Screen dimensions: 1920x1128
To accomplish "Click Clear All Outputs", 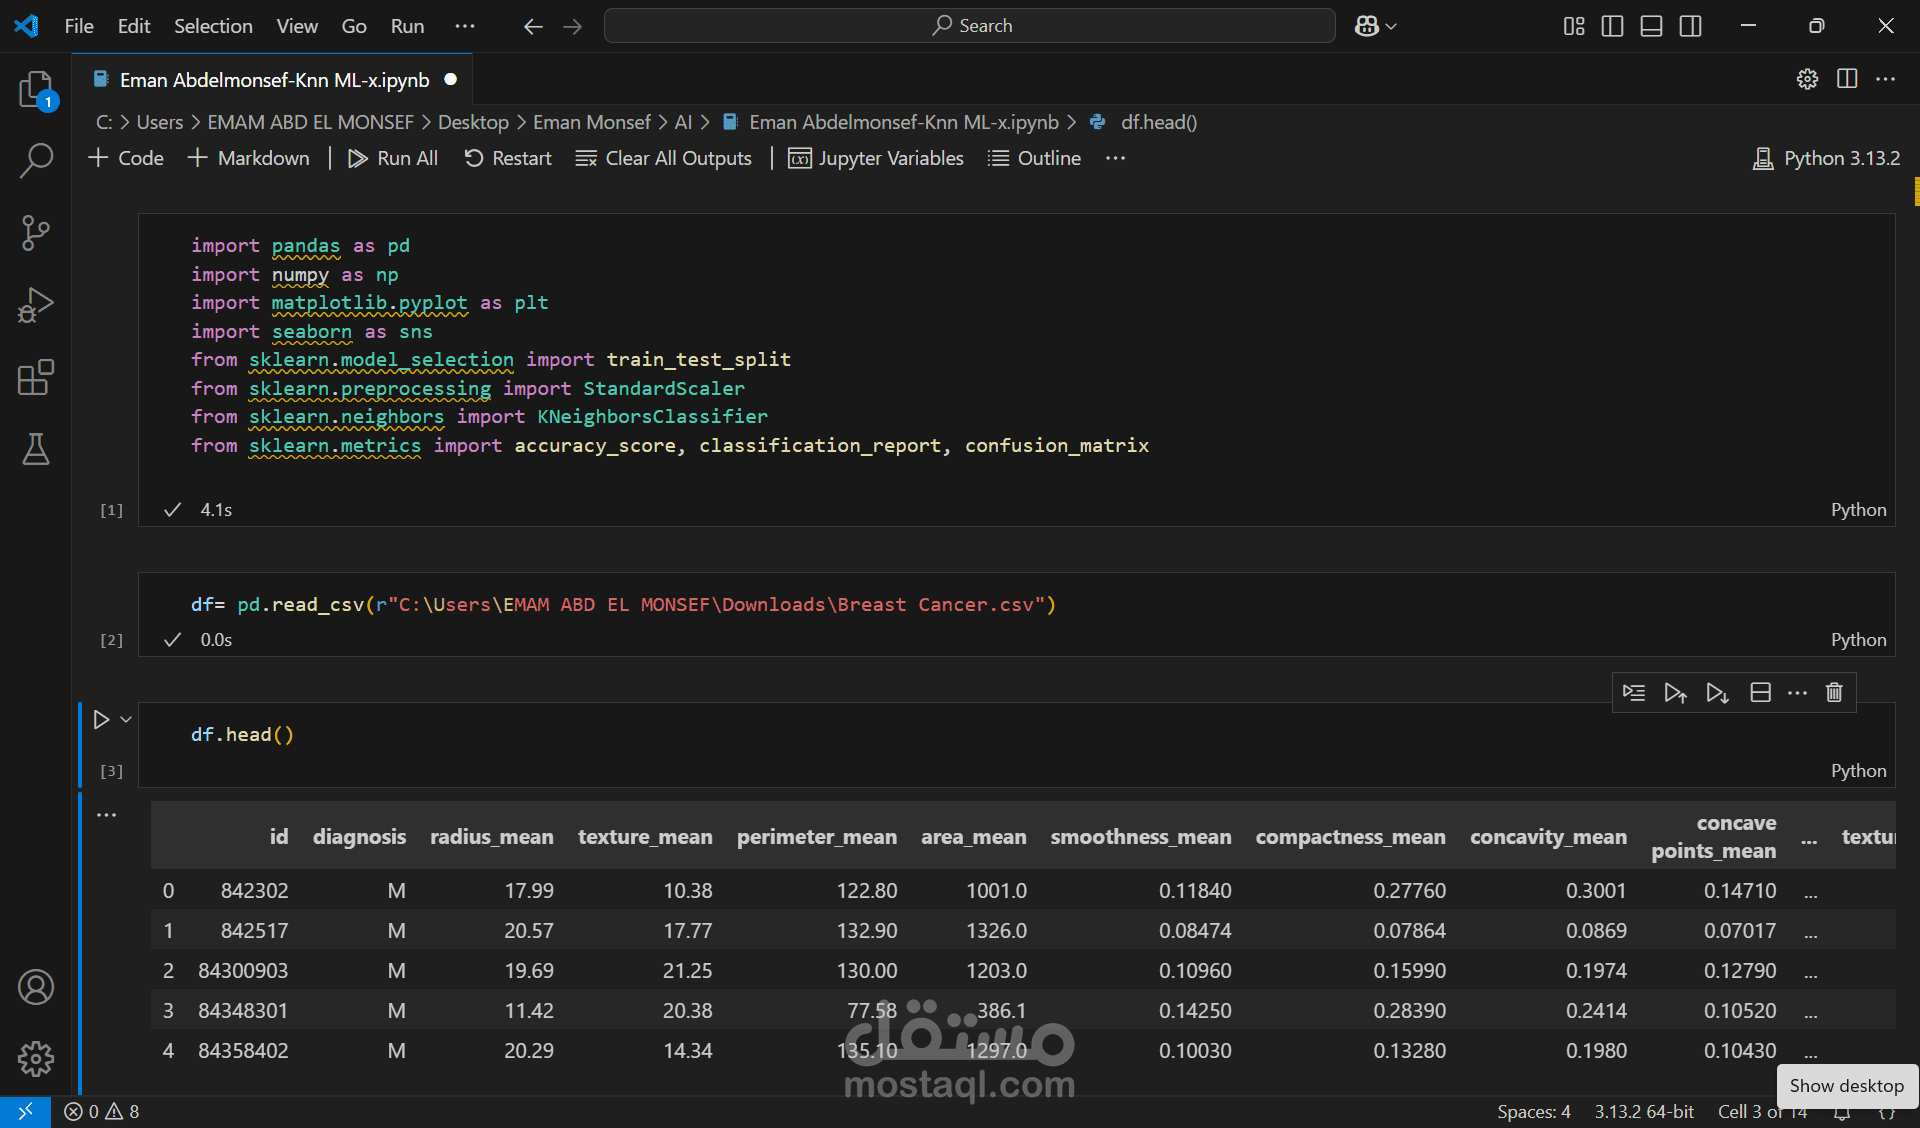I will point(664,158).
